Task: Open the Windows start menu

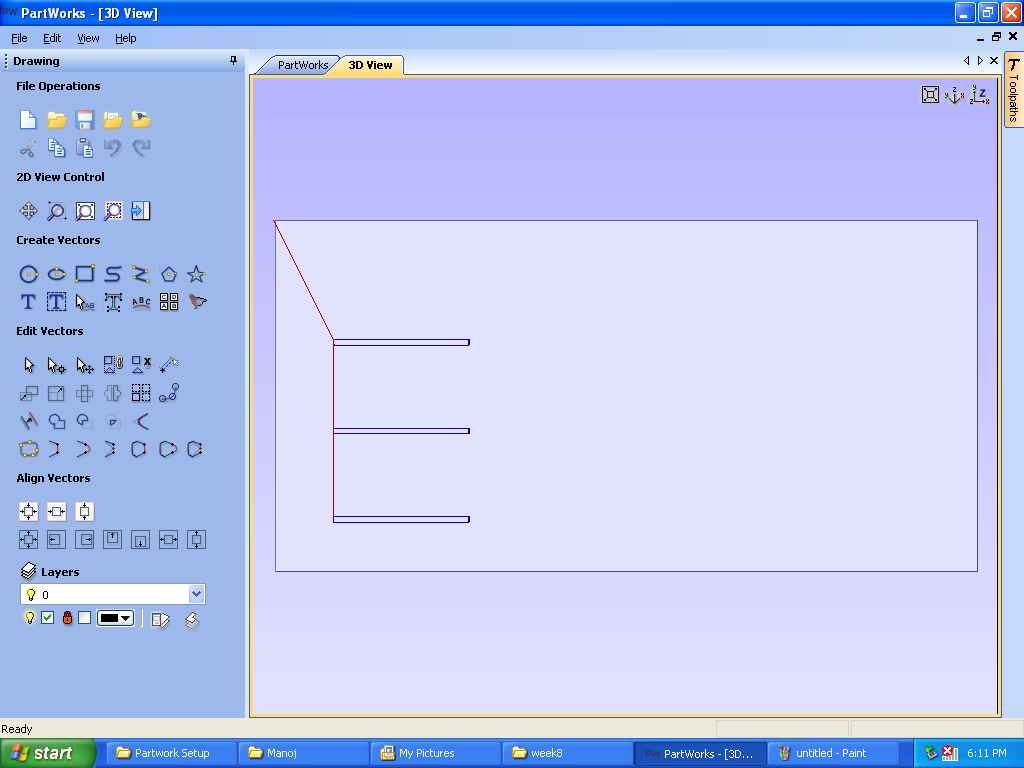Action: (x=48, y=753)
